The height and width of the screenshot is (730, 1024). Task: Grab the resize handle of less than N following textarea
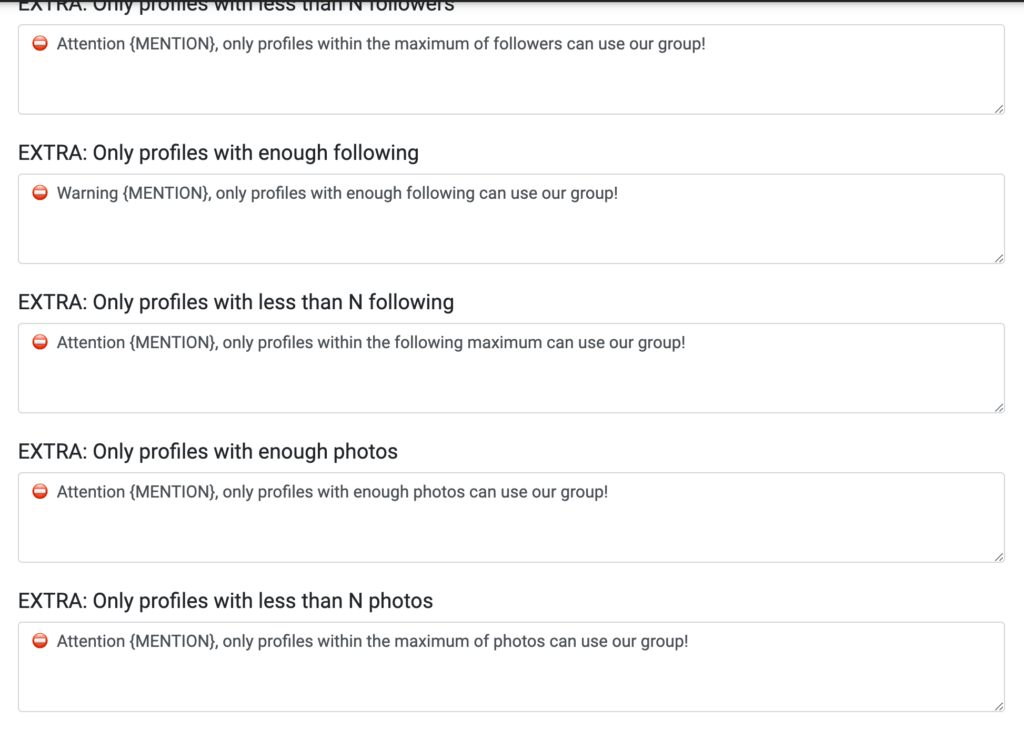[999, 407]
